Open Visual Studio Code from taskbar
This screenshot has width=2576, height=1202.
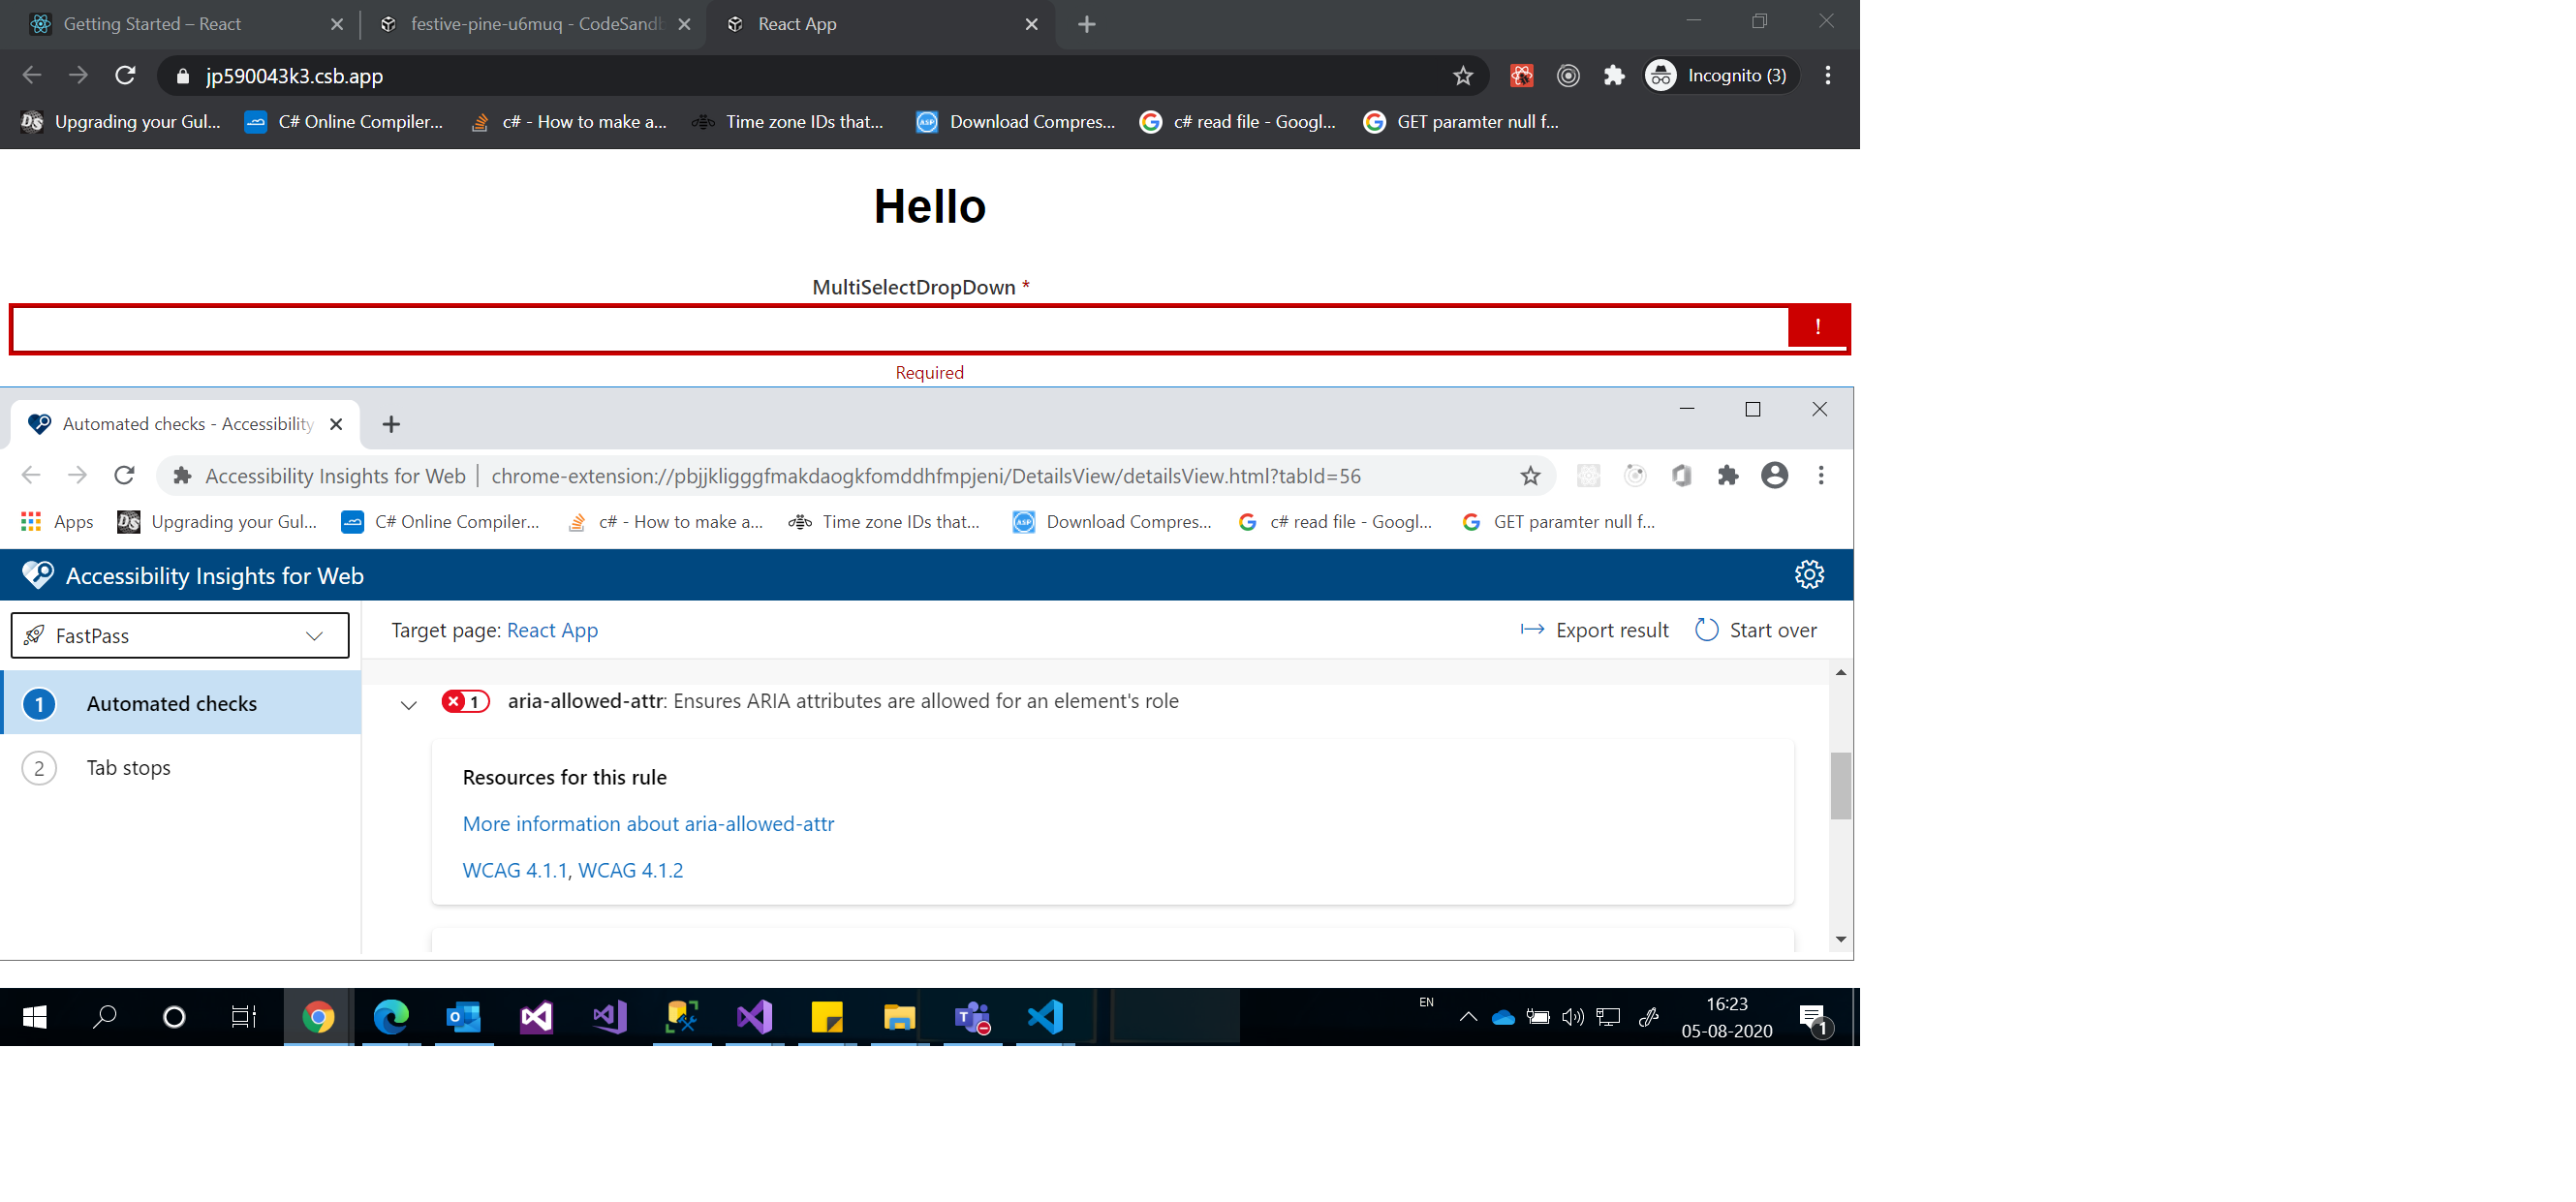click(x=1045, y=1017)
